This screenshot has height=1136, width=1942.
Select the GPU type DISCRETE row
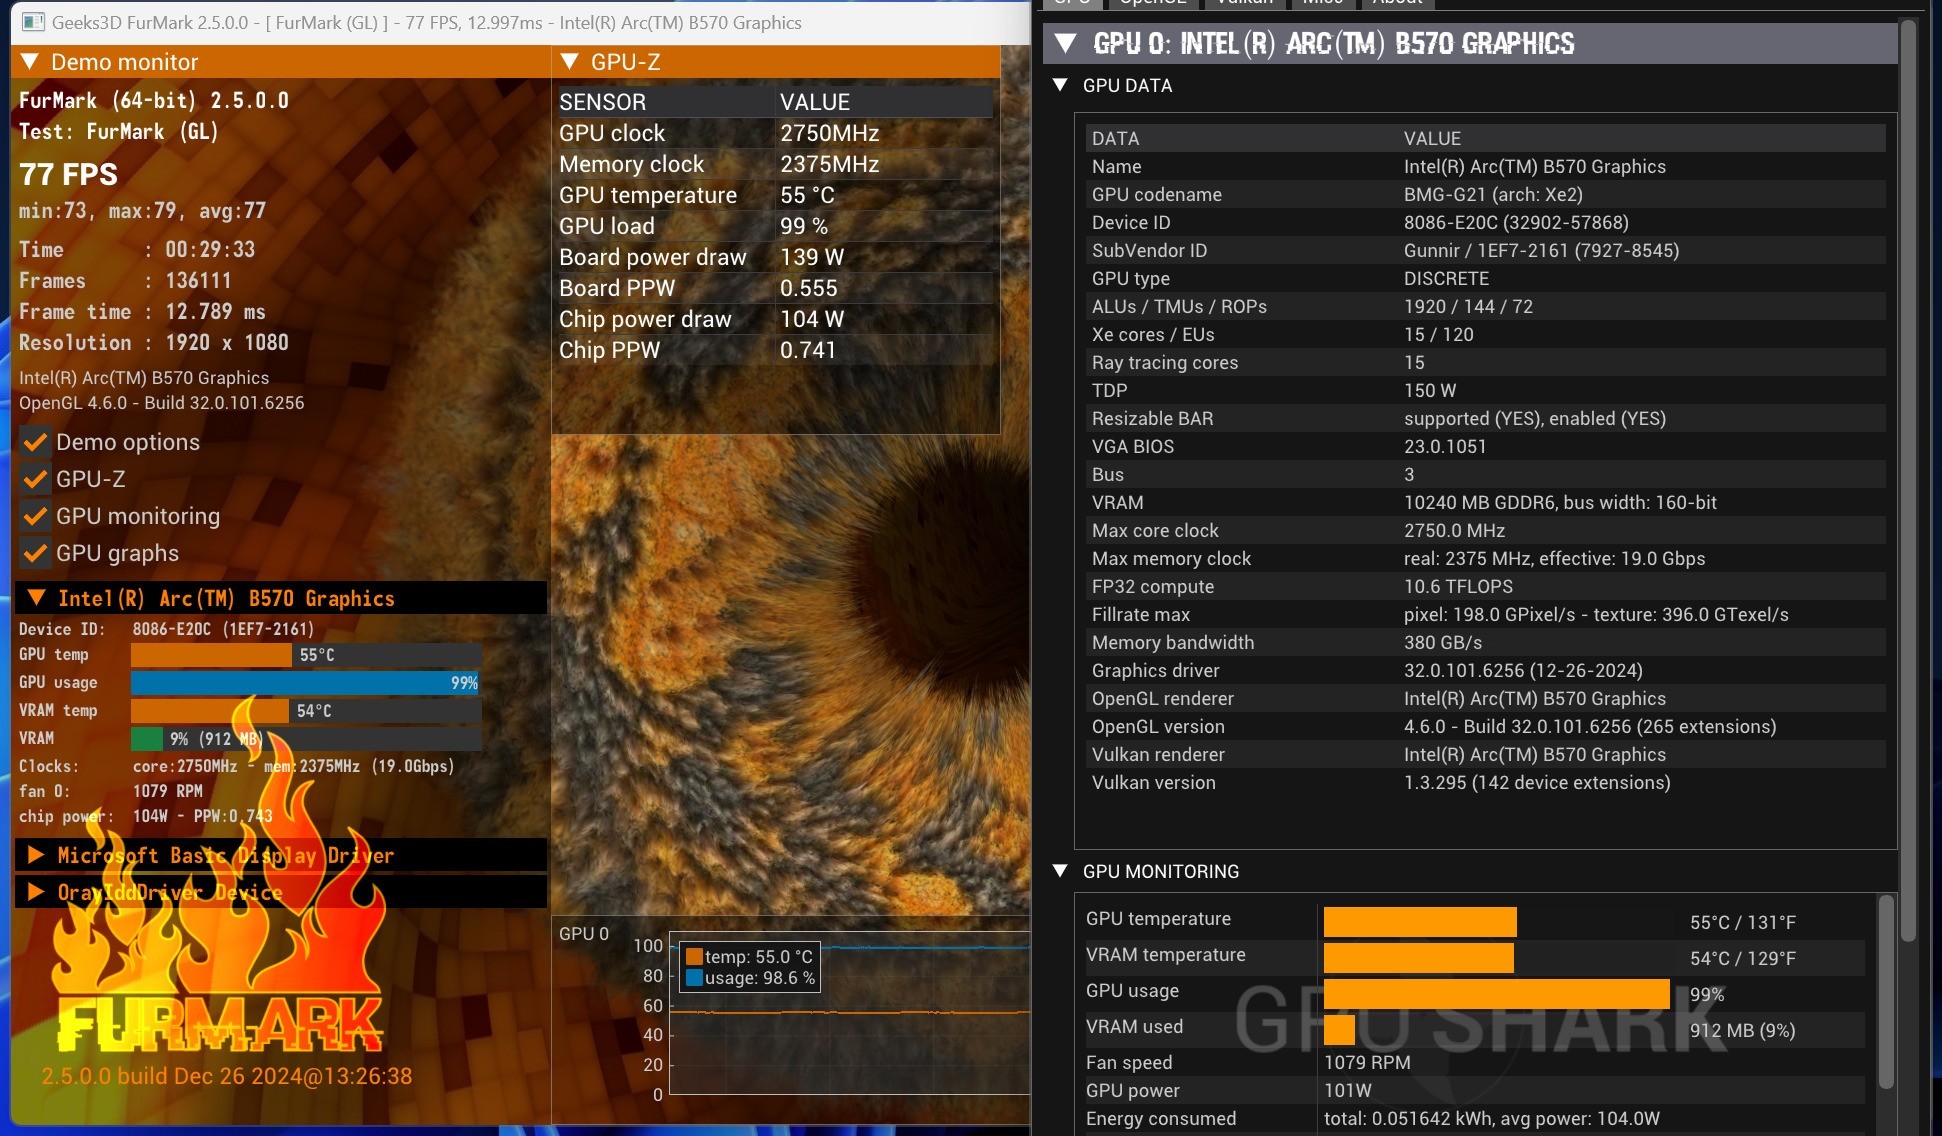pos(1485,278)
